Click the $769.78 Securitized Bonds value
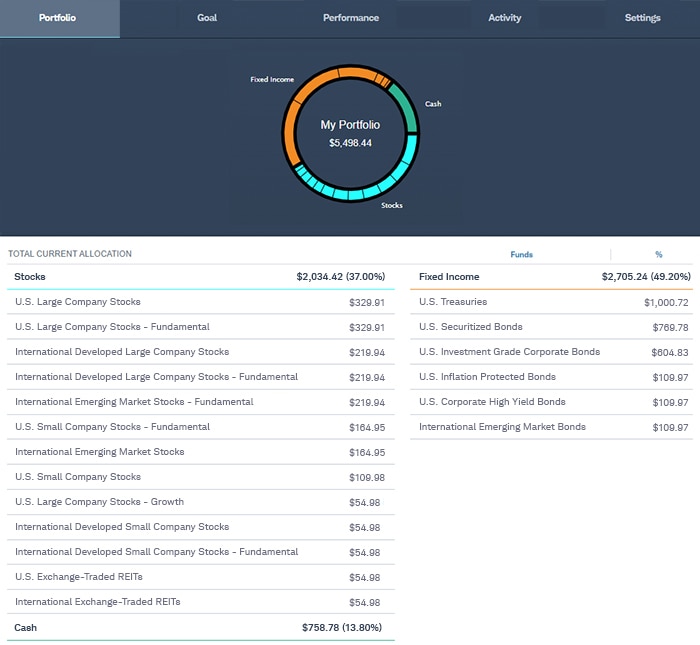 [x=671, y=328]
